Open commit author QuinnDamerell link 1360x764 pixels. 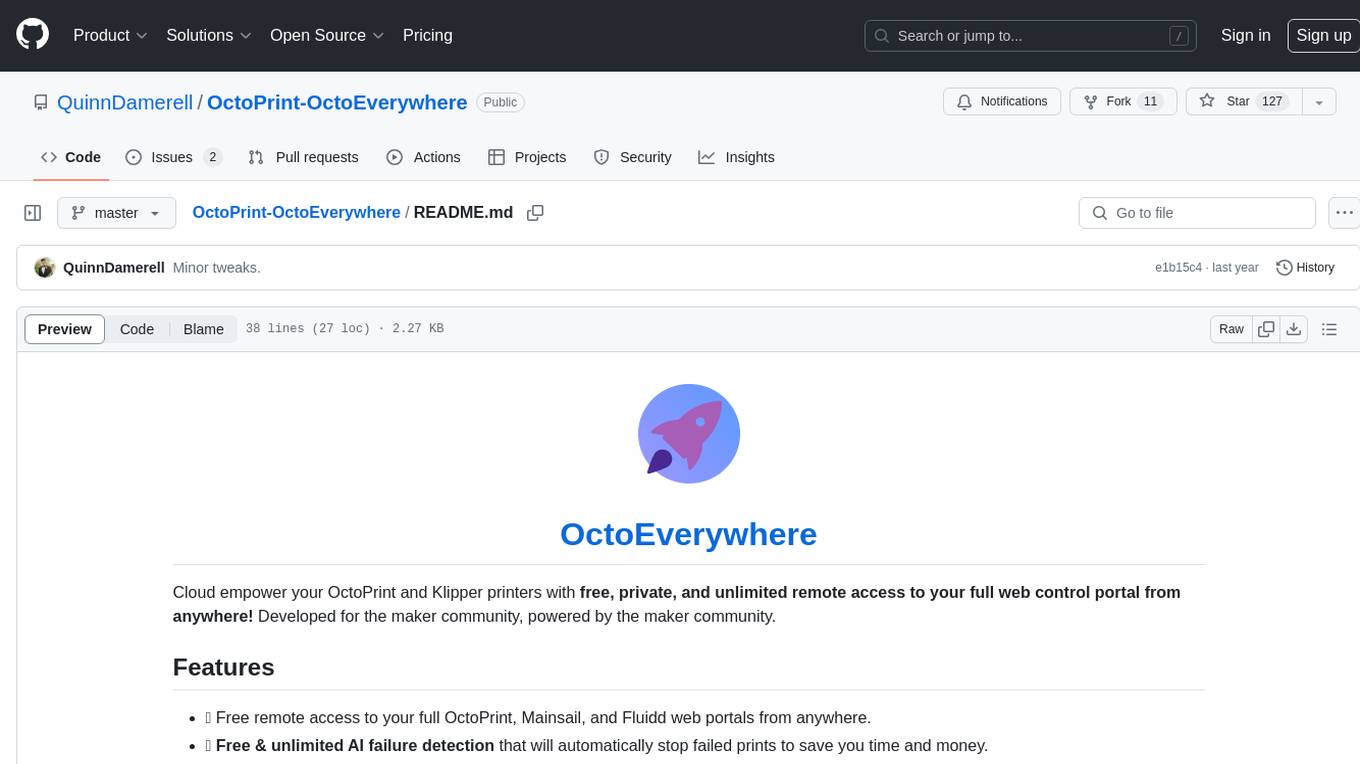pos(114,268)
